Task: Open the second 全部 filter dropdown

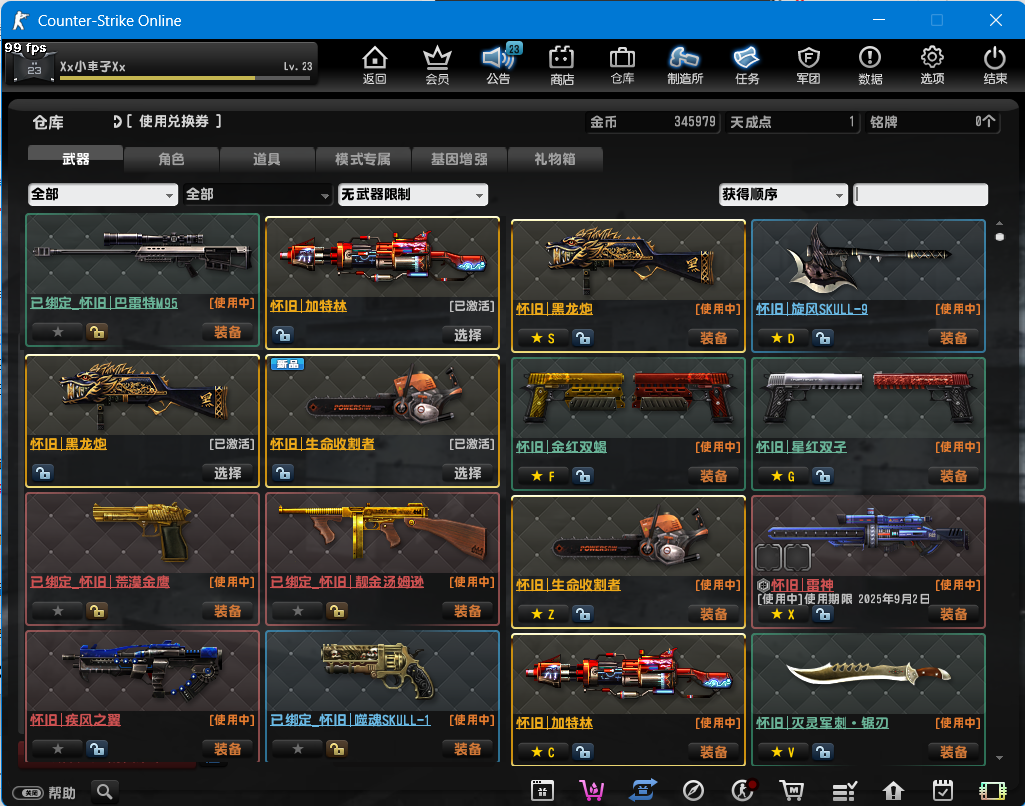Action: click(258, 194)
